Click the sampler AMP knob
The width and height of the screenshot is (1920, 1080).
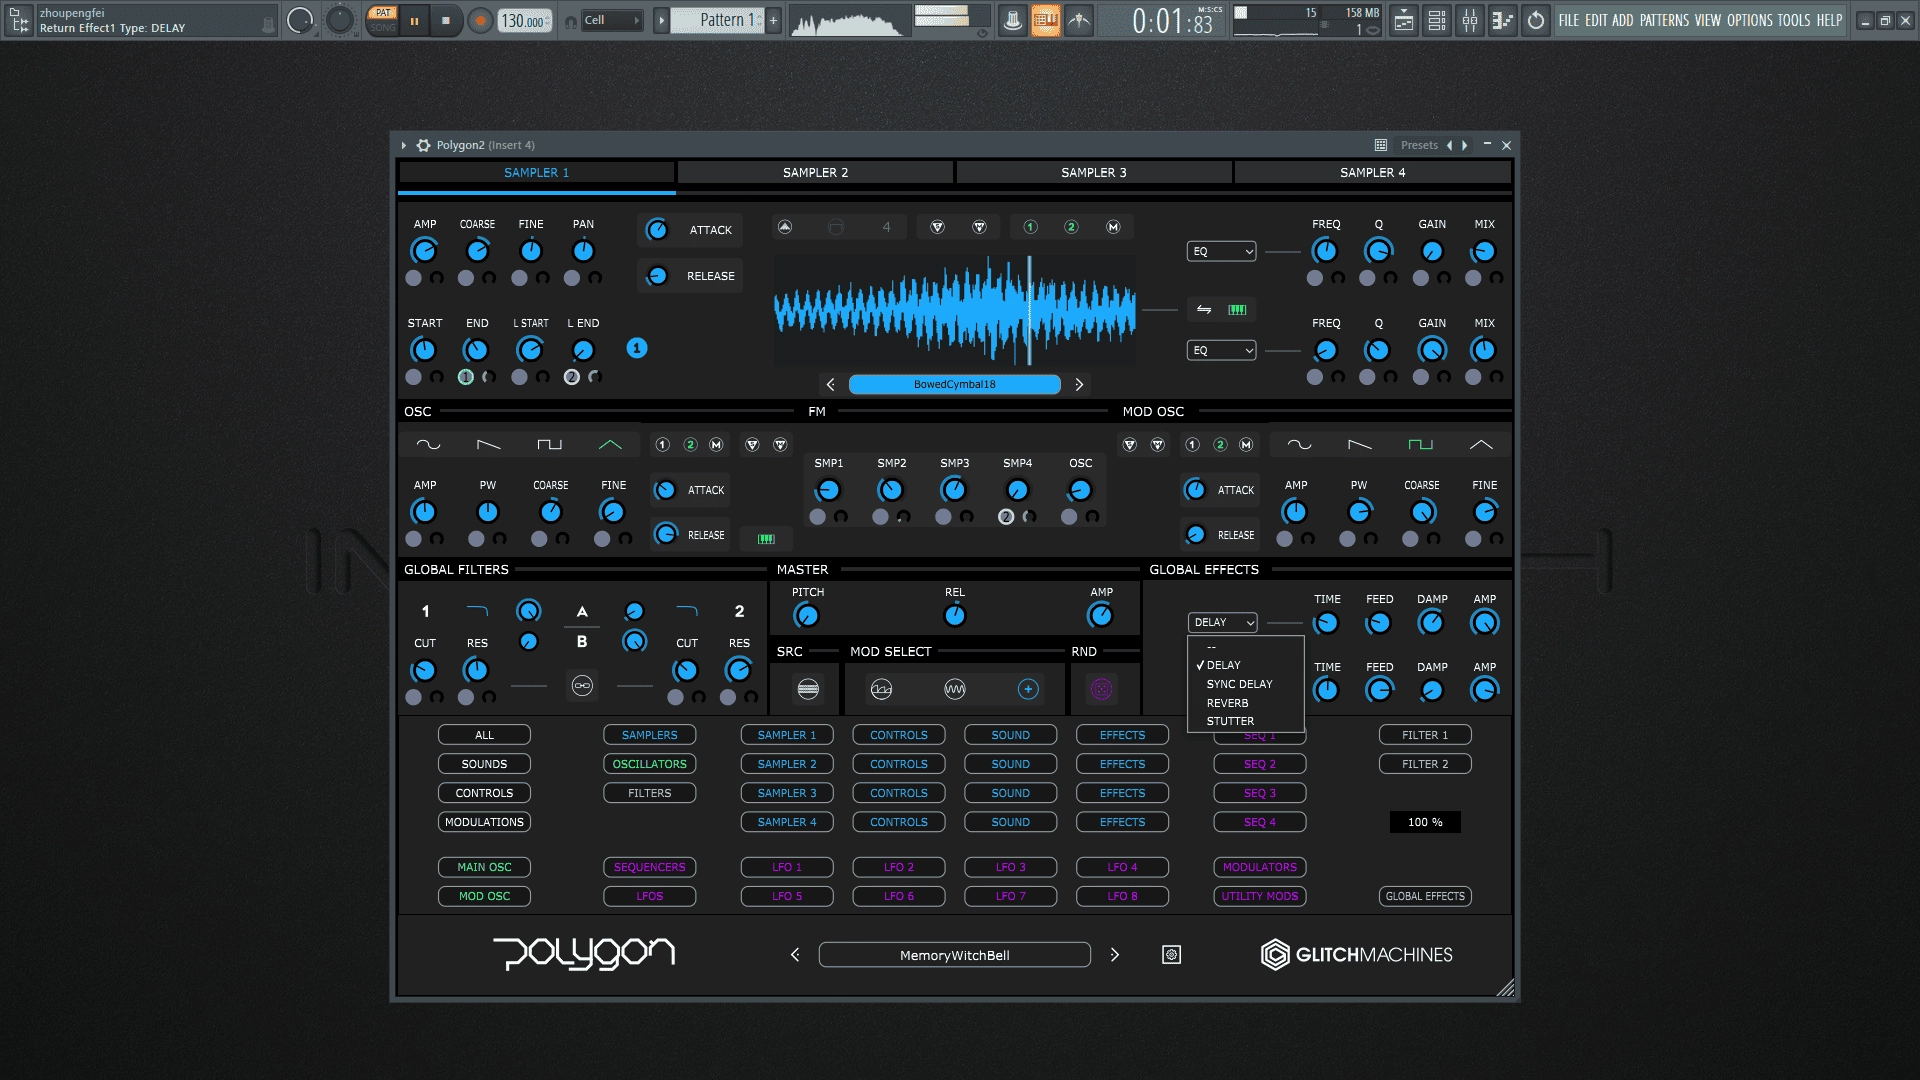click(424, 251)
